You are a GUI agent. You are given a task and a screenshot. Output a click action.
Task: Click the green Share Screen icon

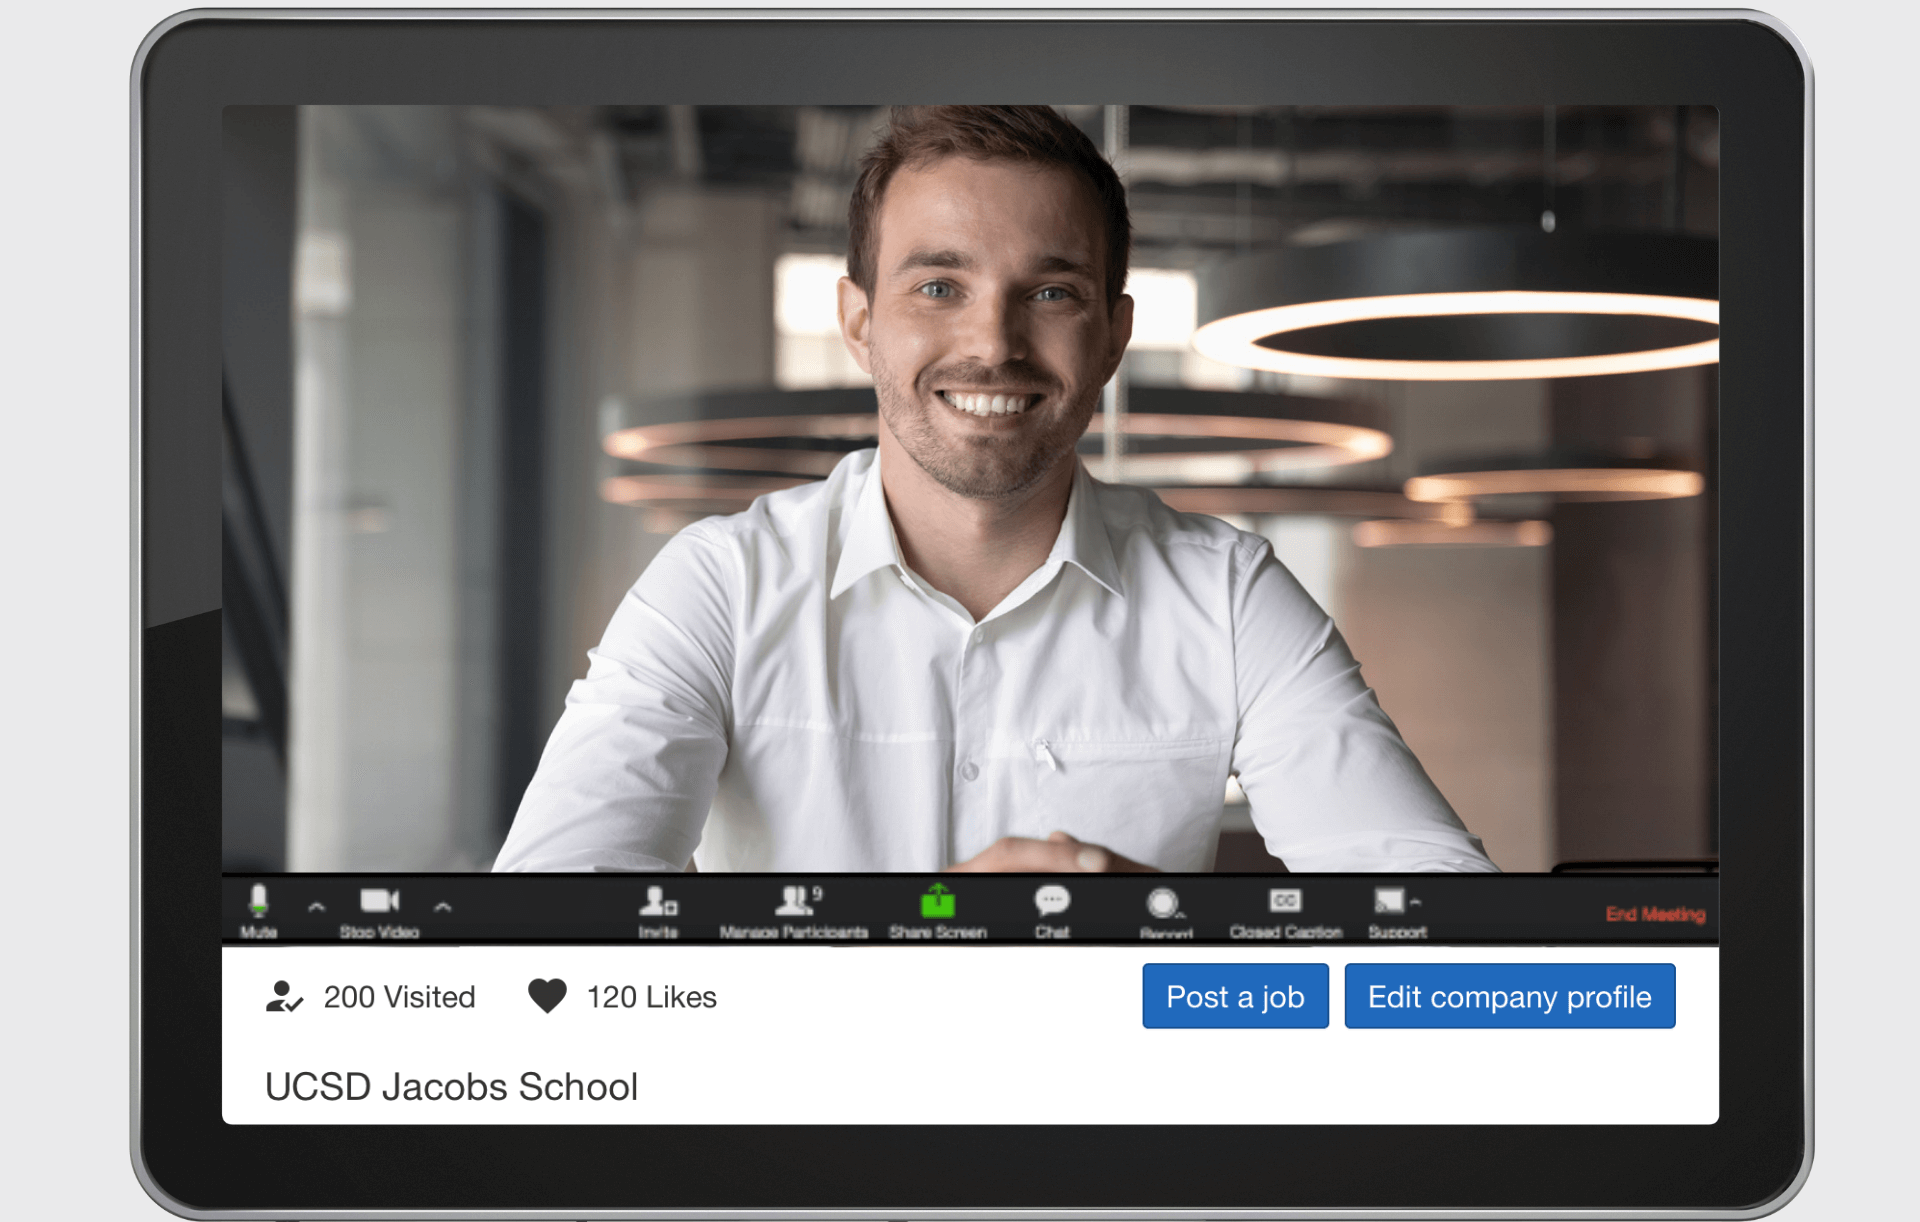click(x=937, y=903)
